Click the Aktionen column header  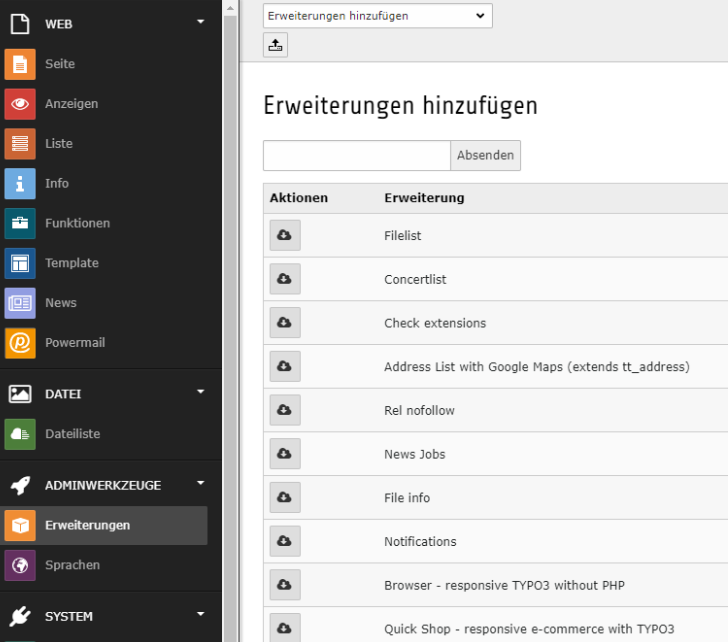coord(299,198)
